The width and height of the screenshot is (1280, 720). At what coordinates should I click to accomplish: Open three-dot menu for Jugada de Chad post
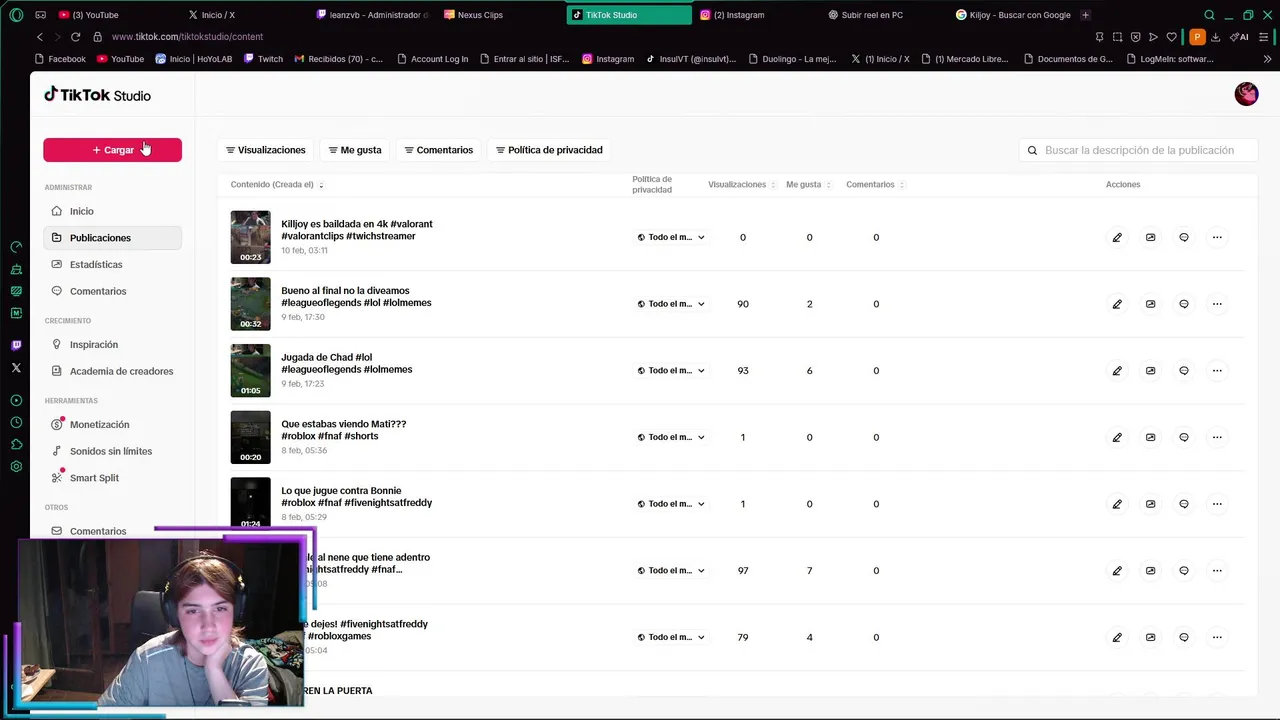click(1217, 371)
